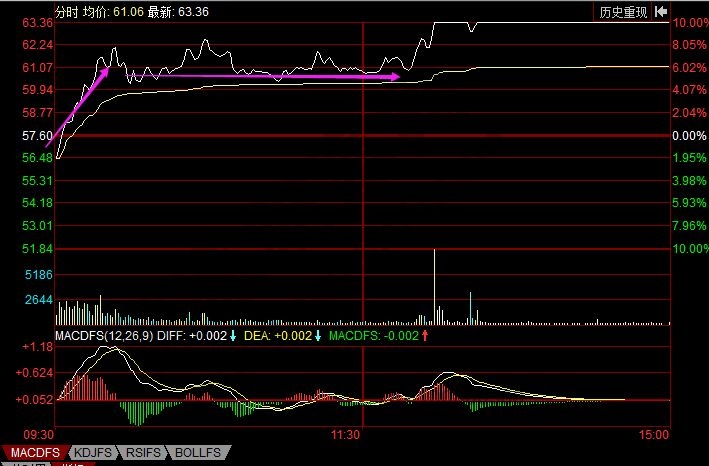Click the cyan down arrow after the DIFF value

233,336
